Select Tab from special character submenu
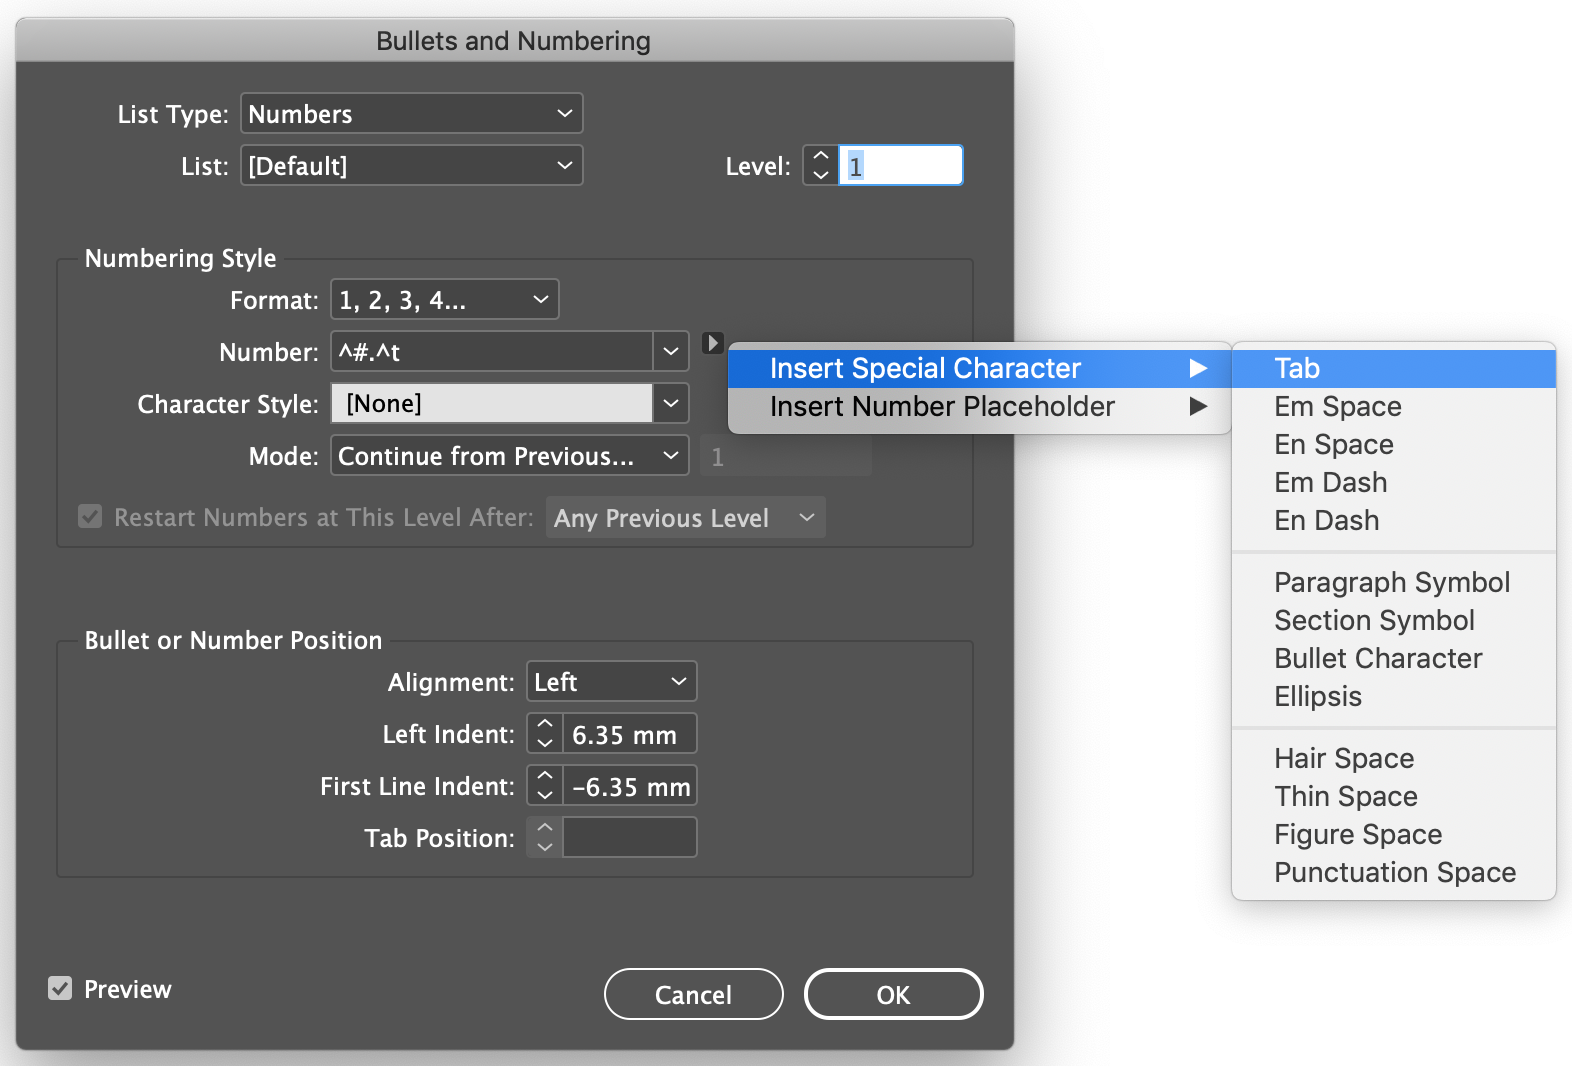This screenshot has height=1066, width=1572. click(1297, 369)
